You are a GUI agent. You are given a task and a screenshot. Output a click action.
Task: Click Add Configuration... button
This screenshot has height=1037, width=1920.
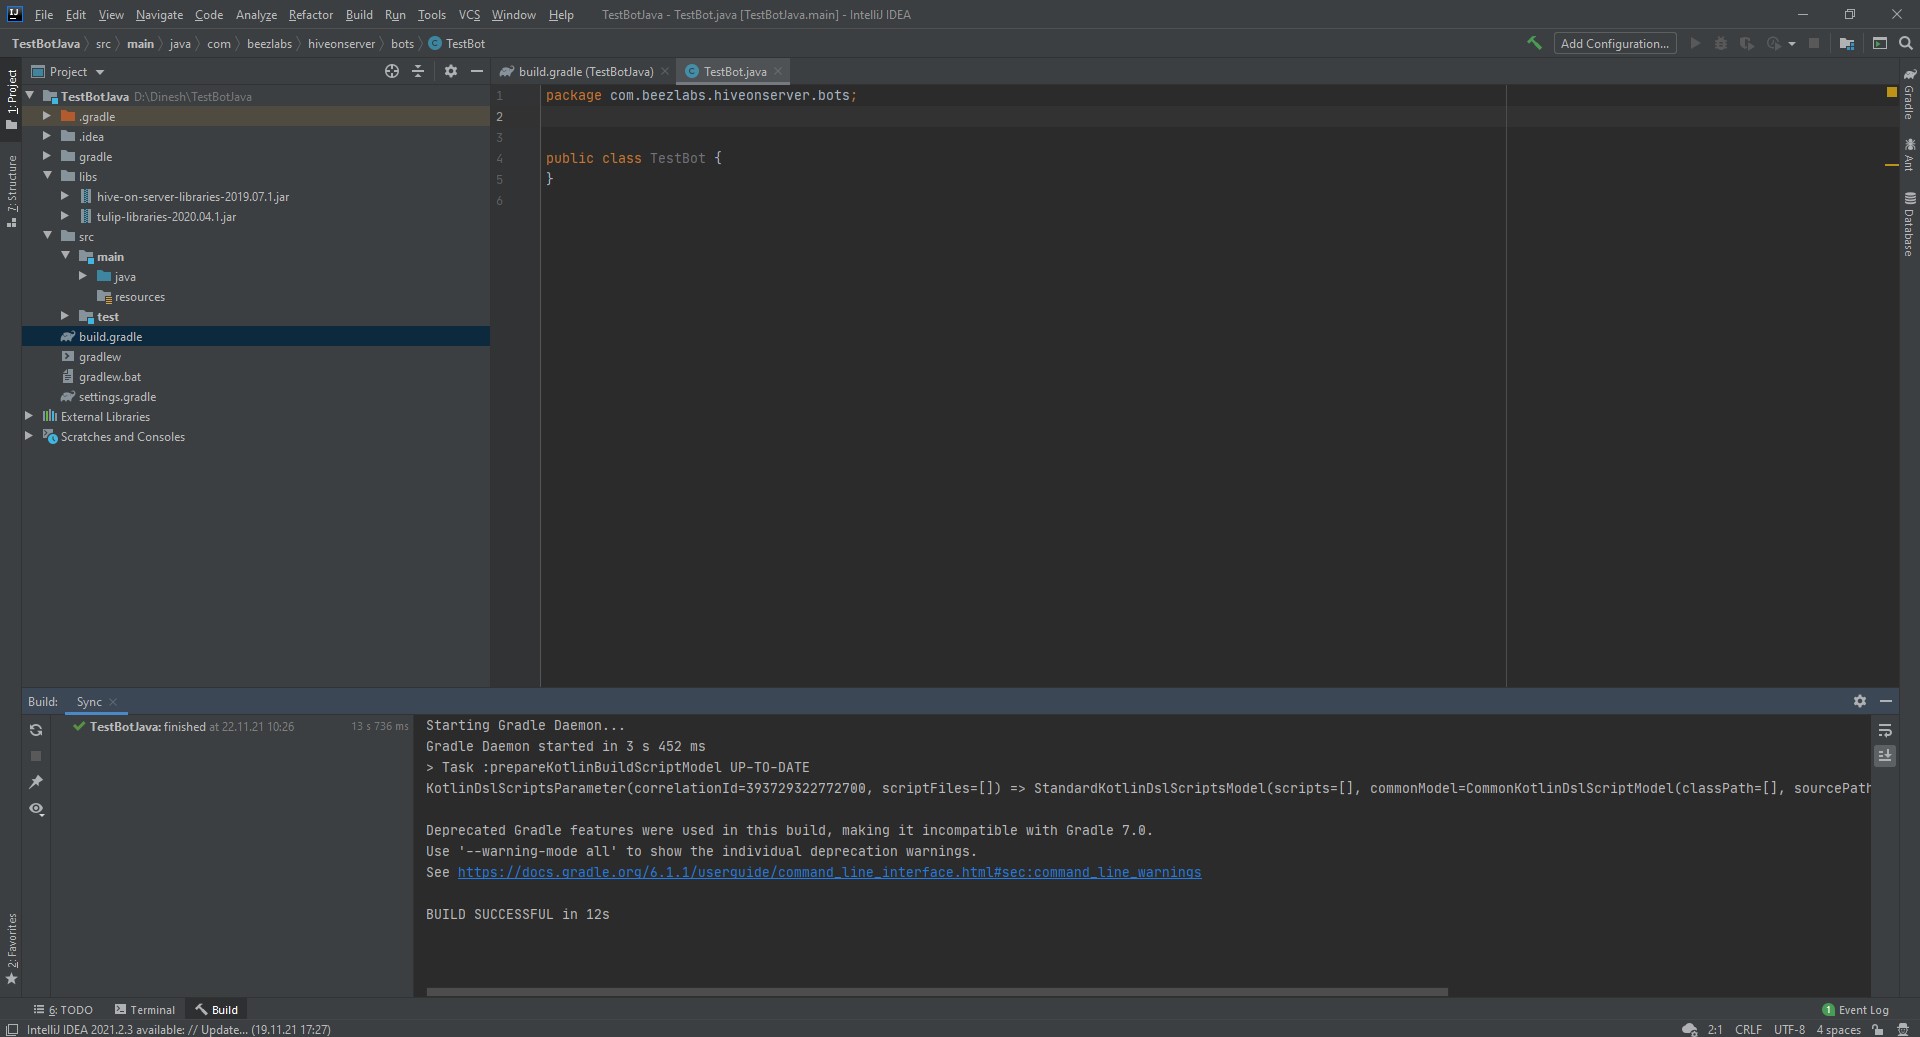point(1615,43)
